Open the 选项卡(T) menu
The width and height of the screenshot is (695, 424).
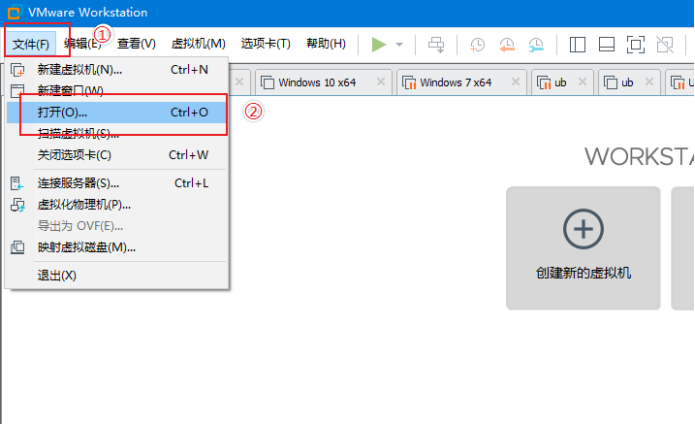coord(266,43)
